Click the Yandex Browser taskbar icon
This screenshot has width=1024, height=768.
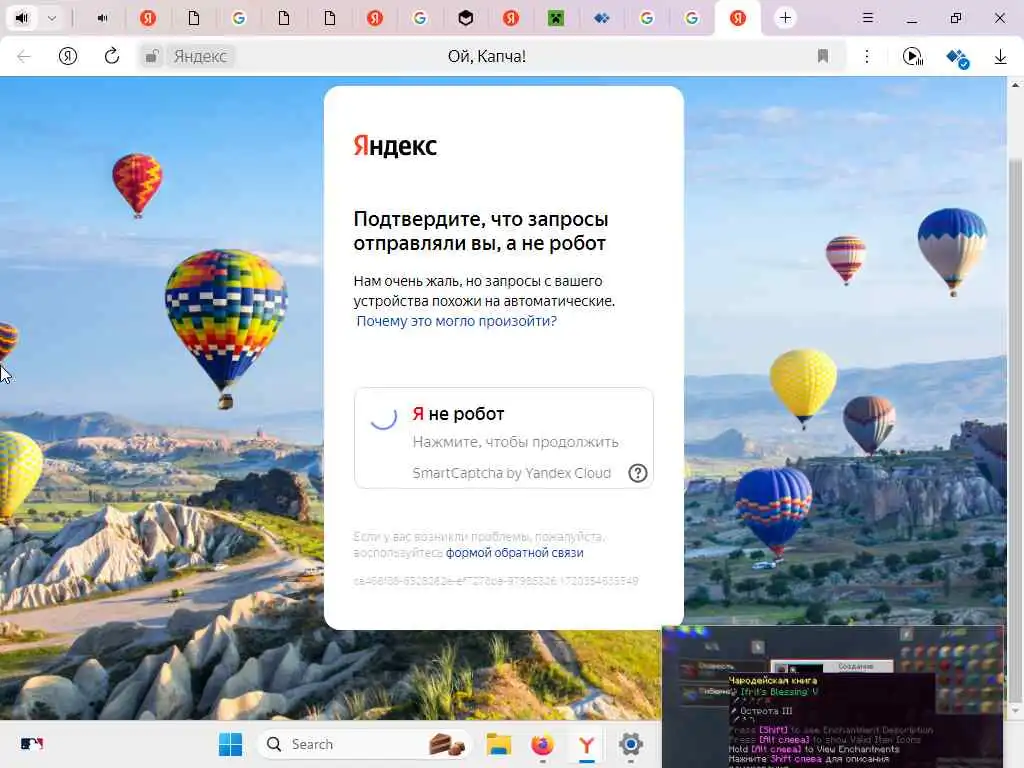click(x=586, y=744)
